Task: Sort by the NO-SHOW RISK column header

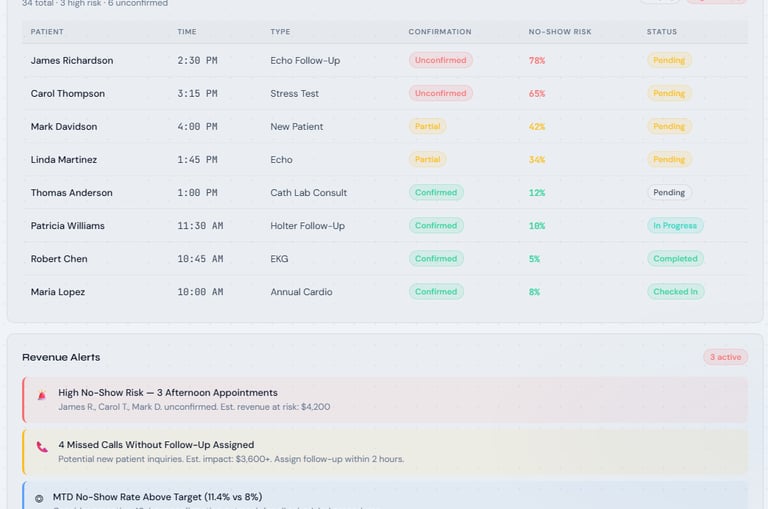Action: (560, 32)
